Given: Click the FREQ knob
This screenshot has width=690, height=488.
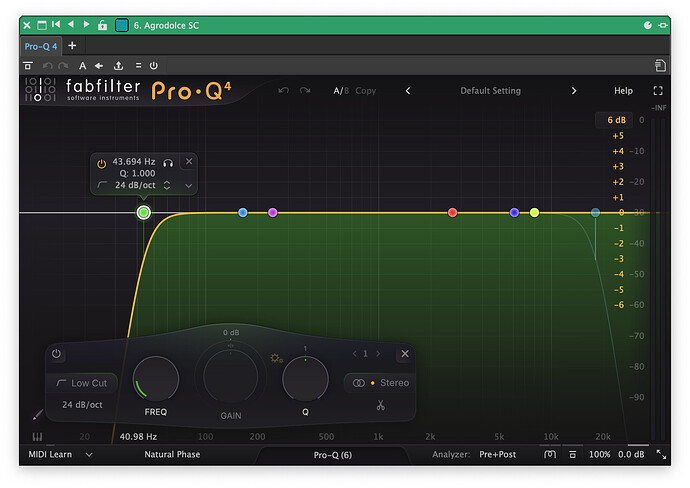Looking at the screenshot, I should coord(156,379).
